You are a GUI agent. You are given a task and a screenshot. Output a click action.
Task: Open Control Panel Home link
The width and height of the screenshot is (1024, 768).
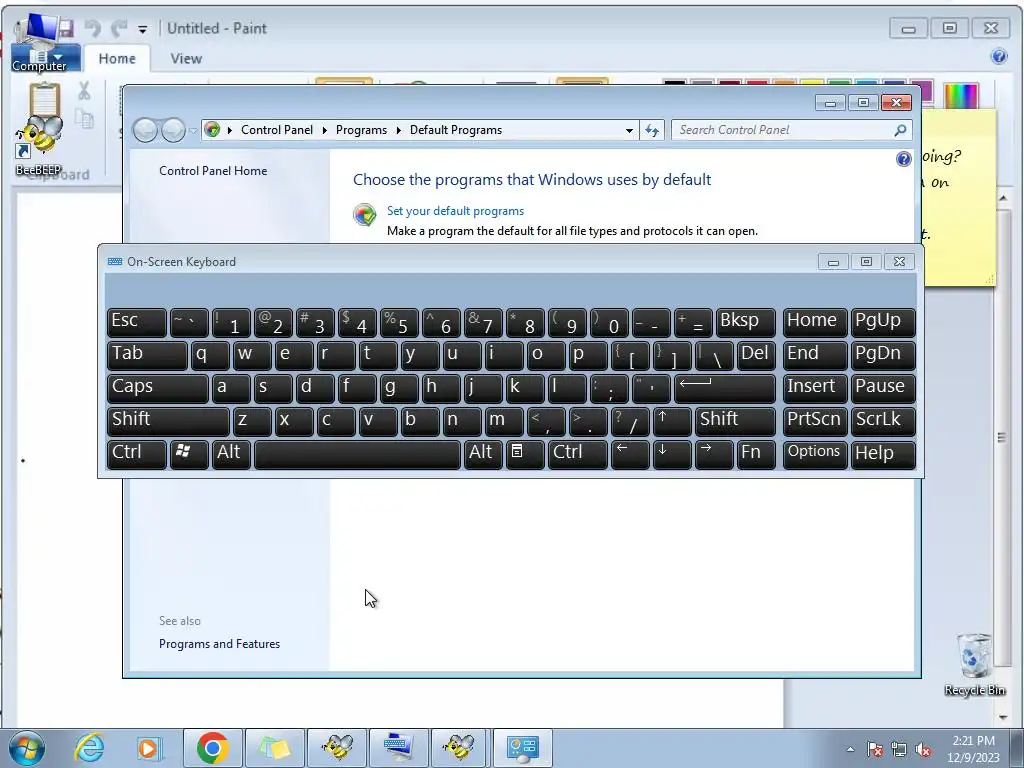click(213, 170)
